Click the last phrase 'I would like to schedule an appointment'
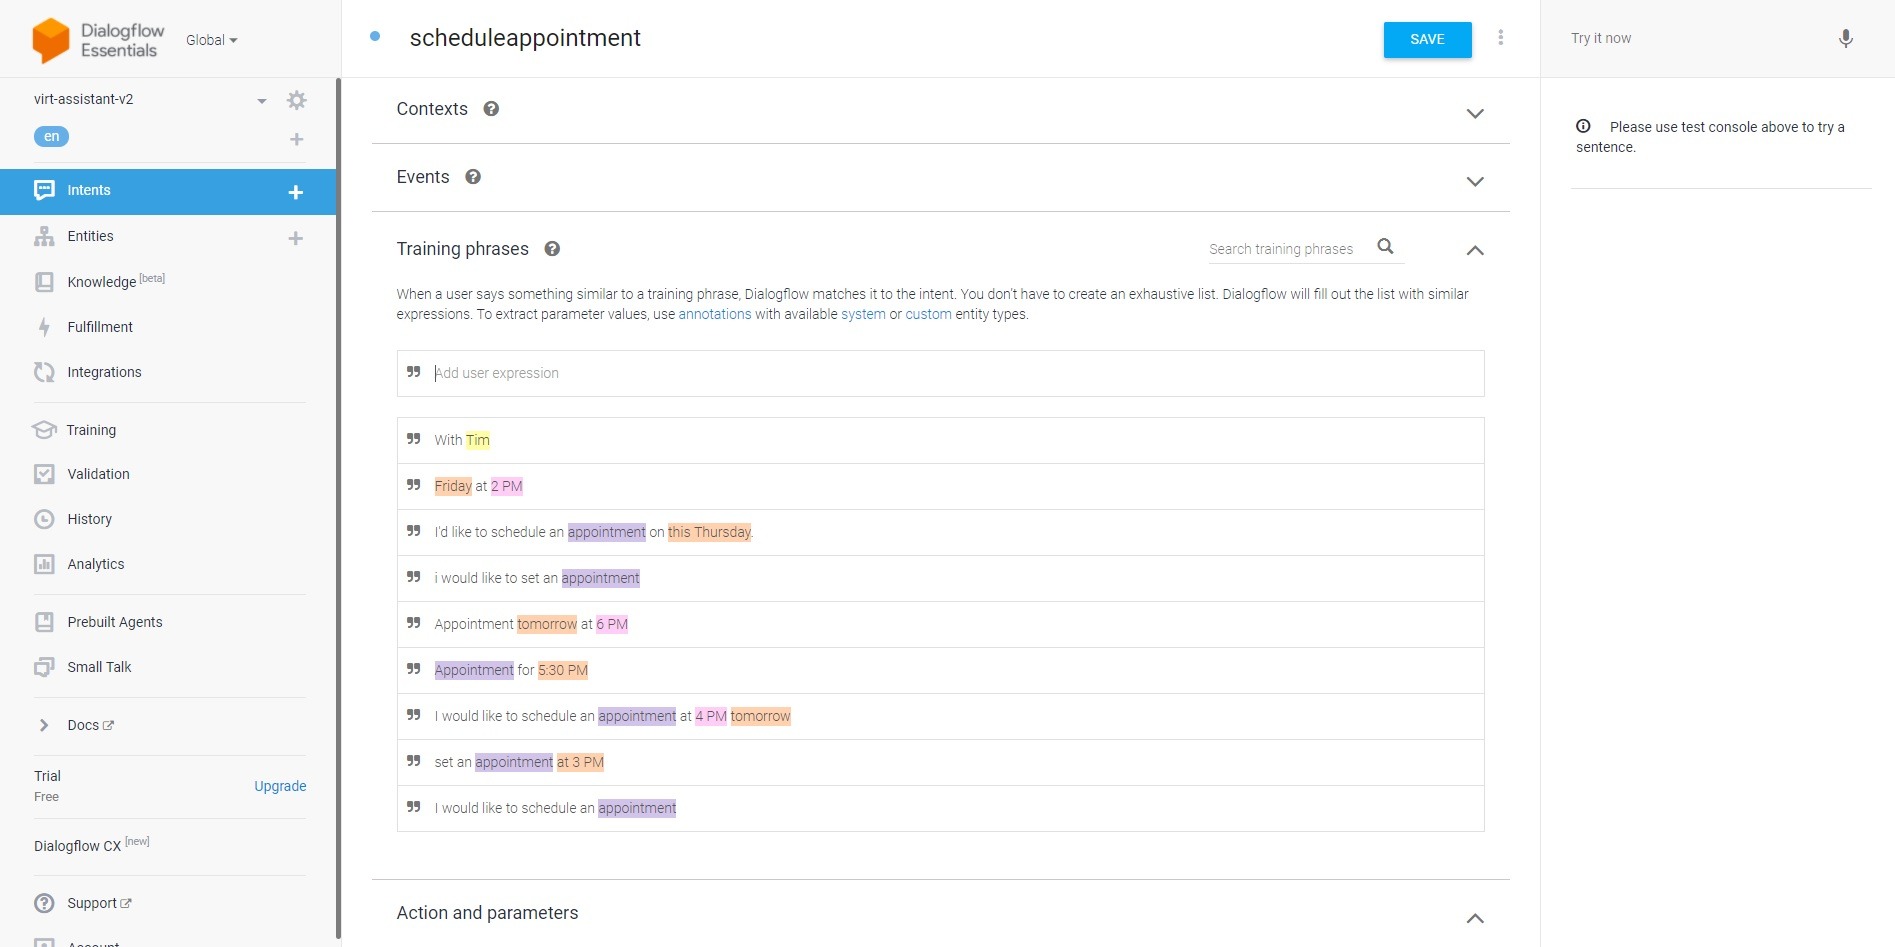The image size is (1895, 947). tap(555, 808)
